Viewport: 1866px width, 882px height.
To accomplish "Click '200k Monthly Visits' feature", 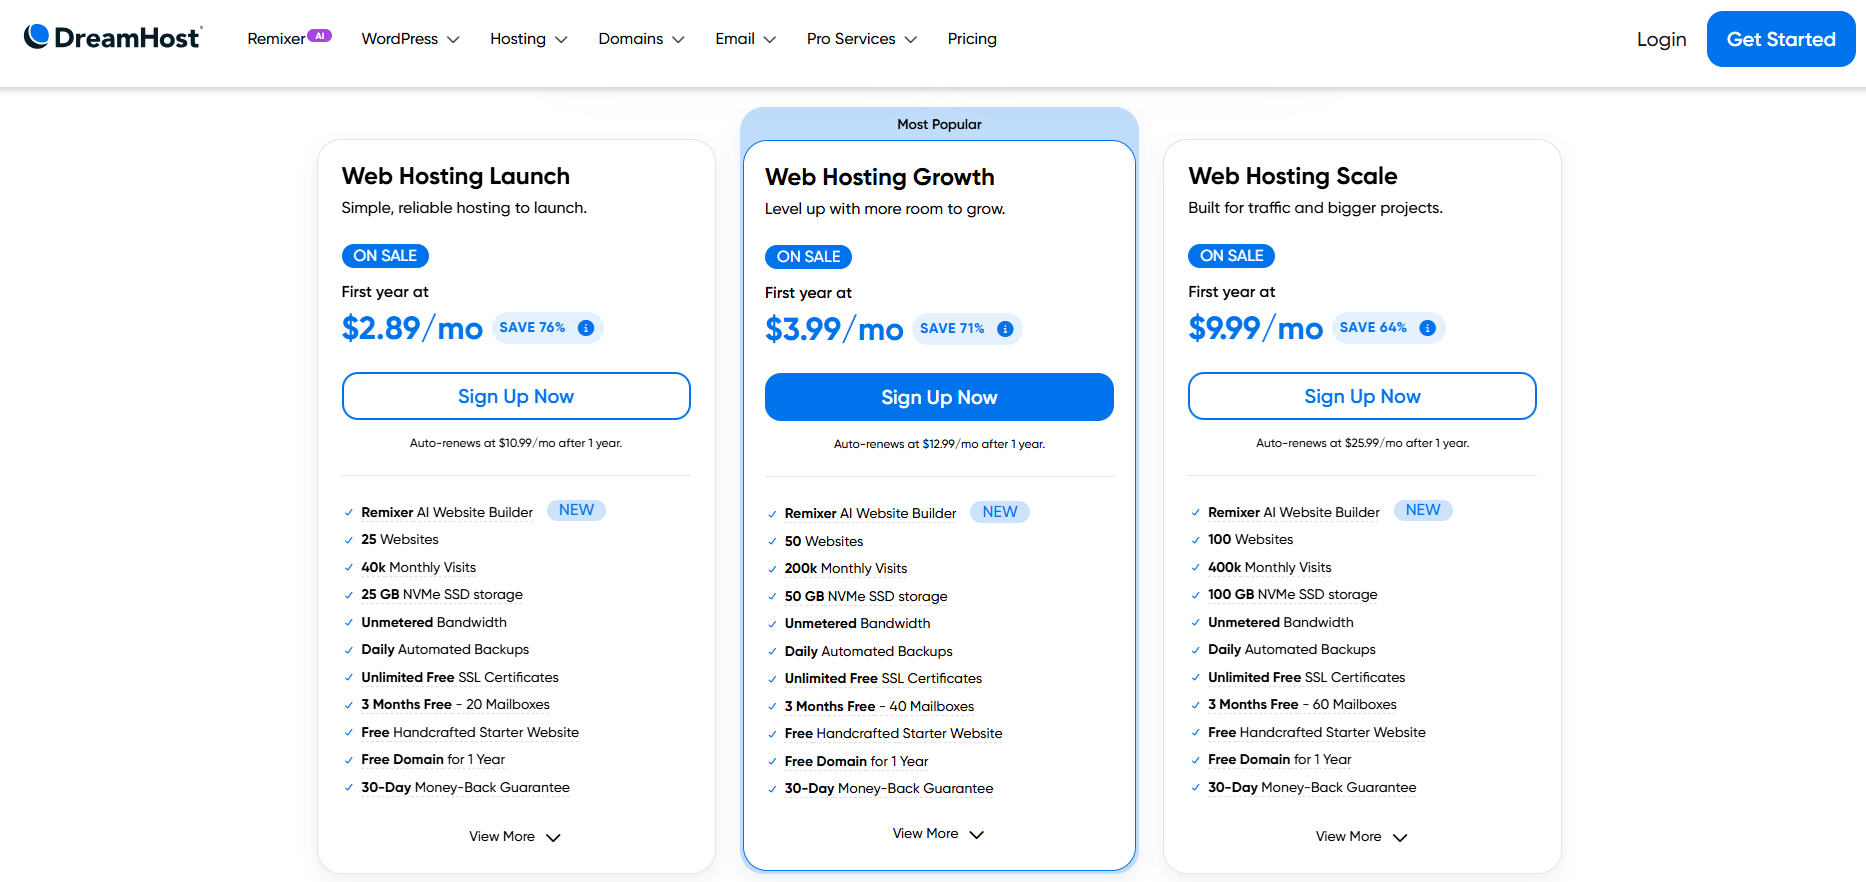I will [845, 568].
